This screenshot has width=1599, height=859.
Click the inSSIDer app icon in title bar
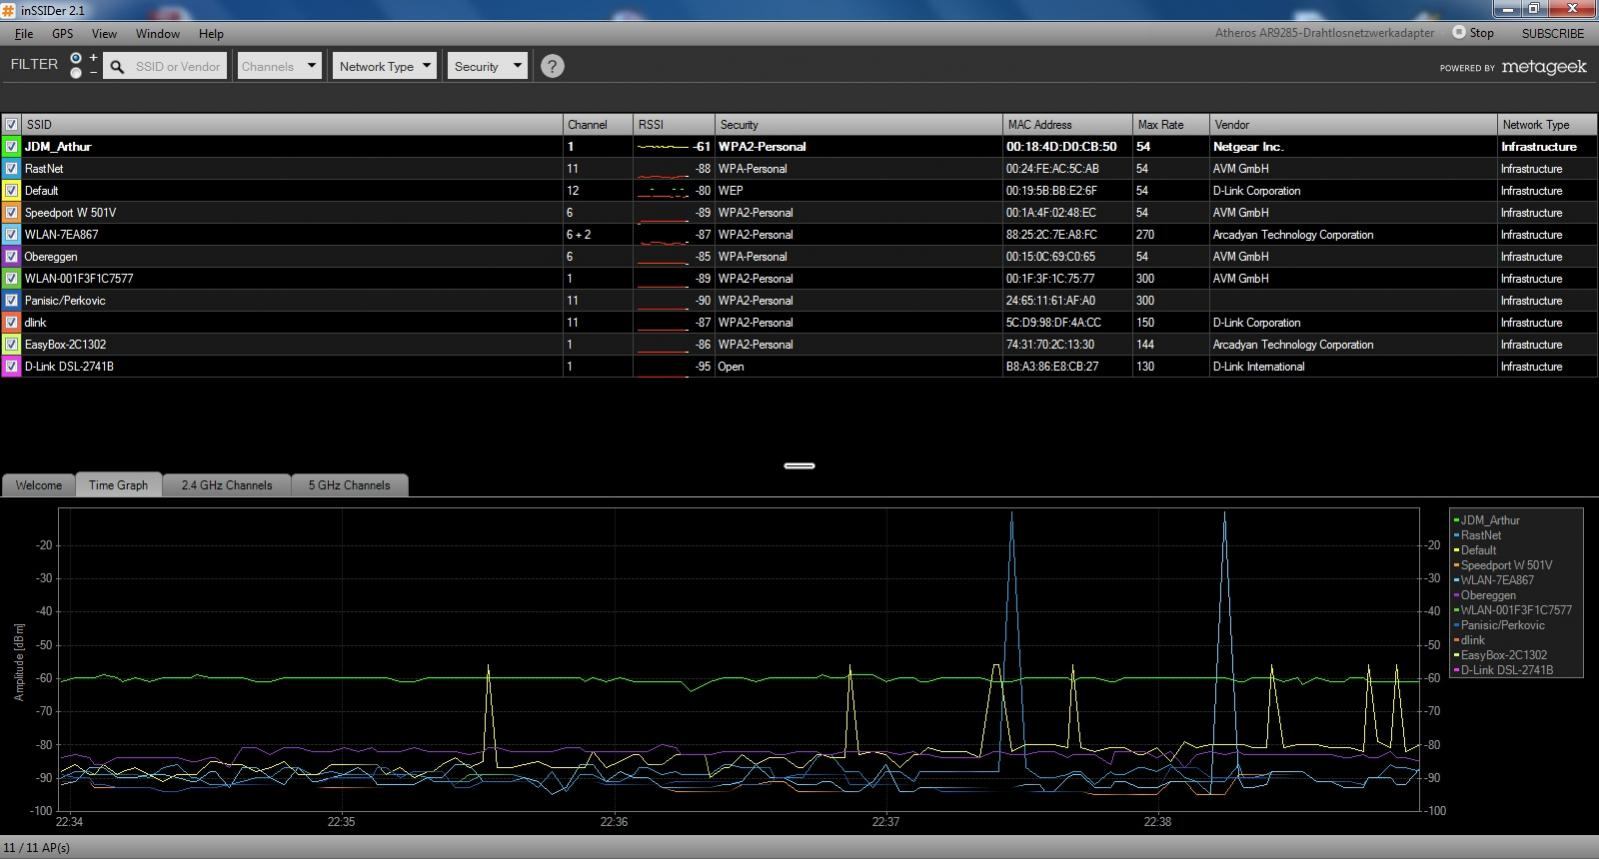(8, 10)
